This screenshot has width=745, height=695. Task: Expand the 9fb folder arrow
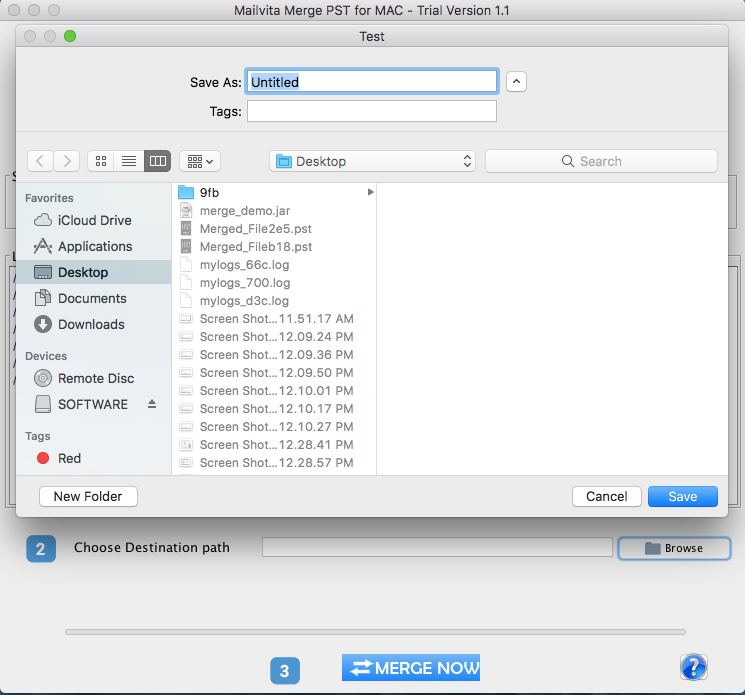tap(370, 192)
